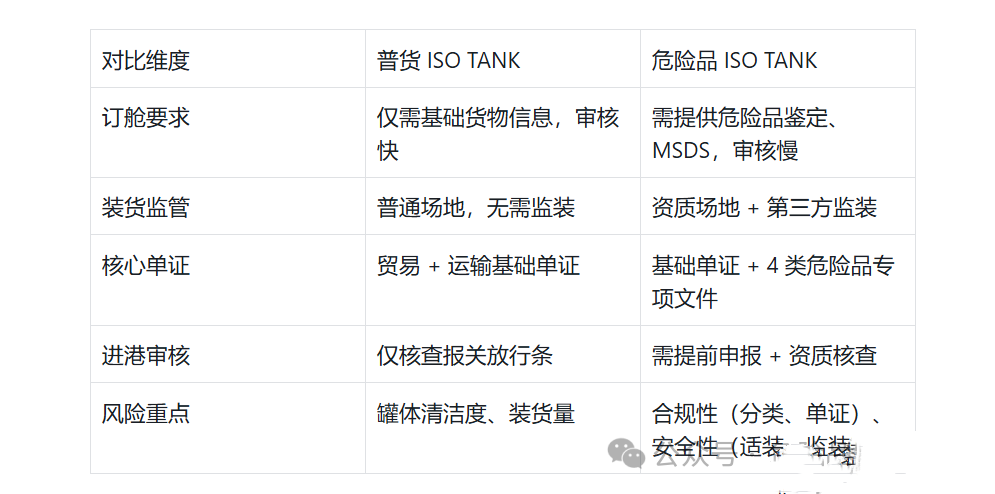Click the 对比维度 header cell
Image resolution: width=995 pixels, height=494 pixels.
[x=146, y=60]
